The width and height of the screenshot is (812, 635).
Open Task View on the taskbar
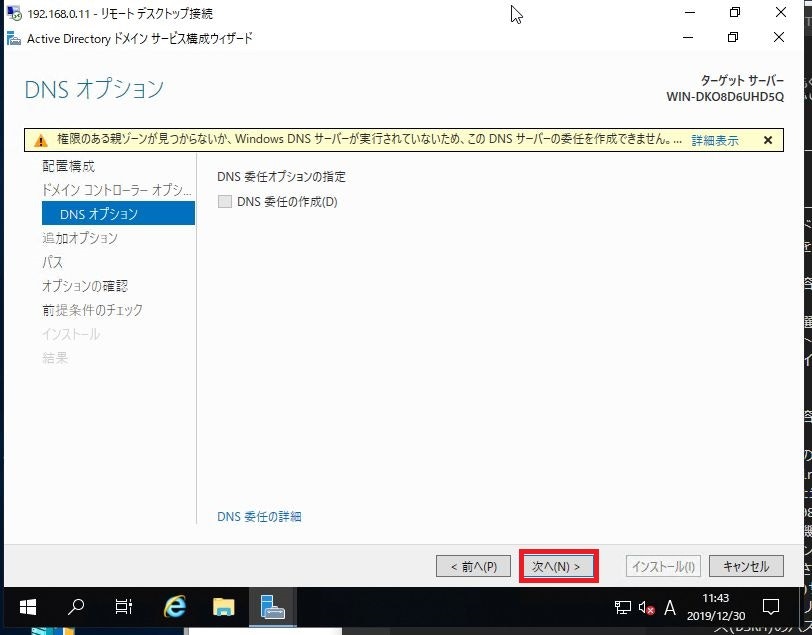point(123,607)
